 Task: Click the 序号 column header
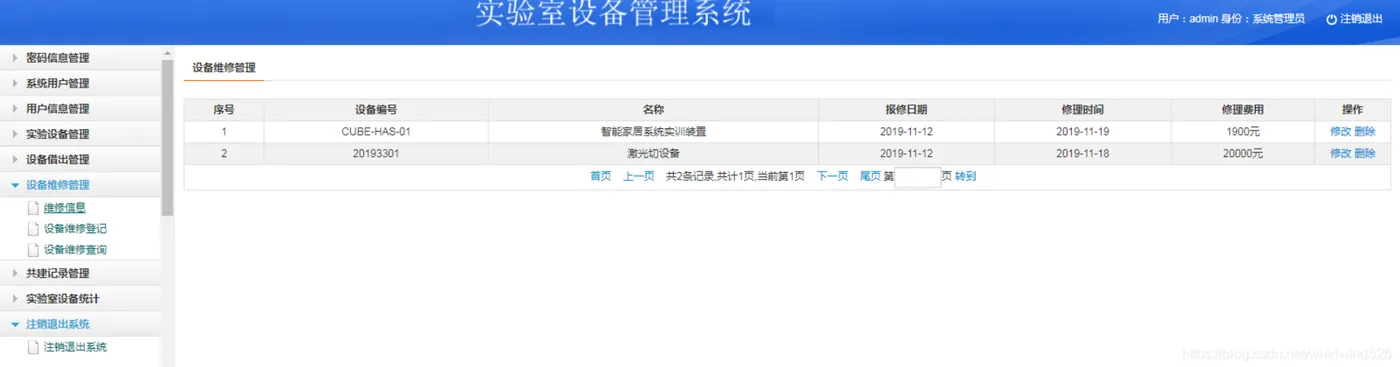tap(224, 110)
